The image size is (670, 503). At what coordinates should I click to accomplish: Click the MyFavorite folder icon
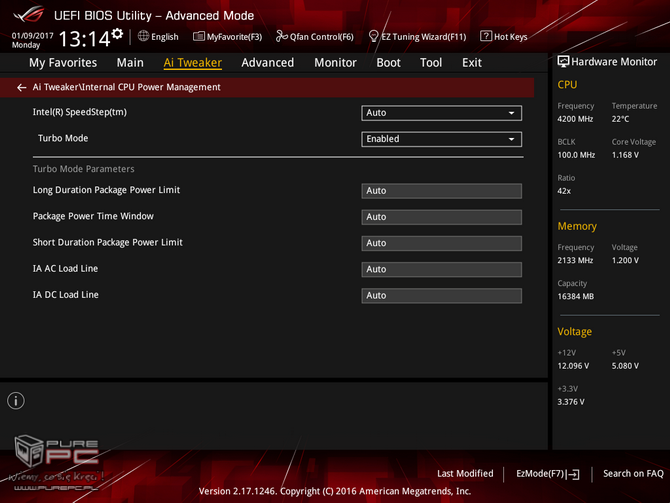[199, 36]
